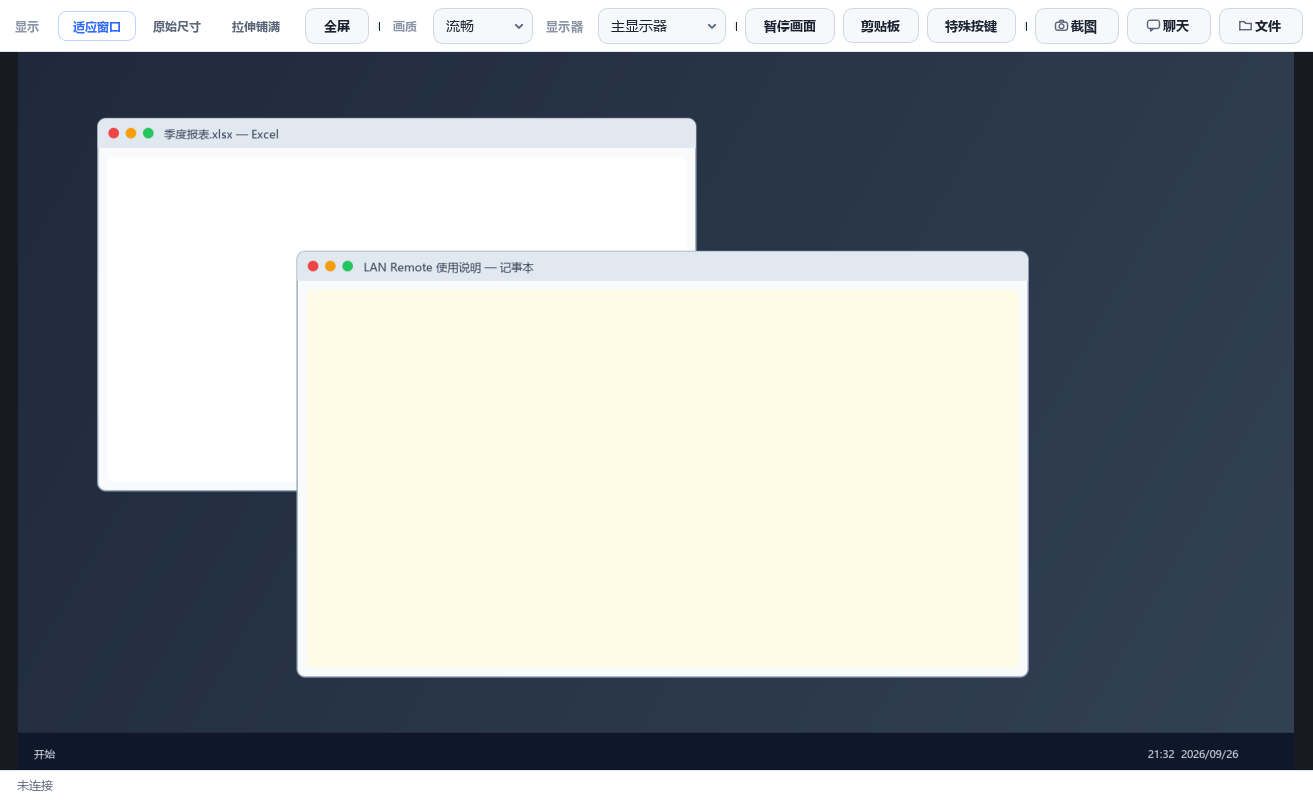Screen dimensions: 1313x800
Task: Click the LAN Remote 使用说明 — 记事本 title
Action: tap(449, 267)
